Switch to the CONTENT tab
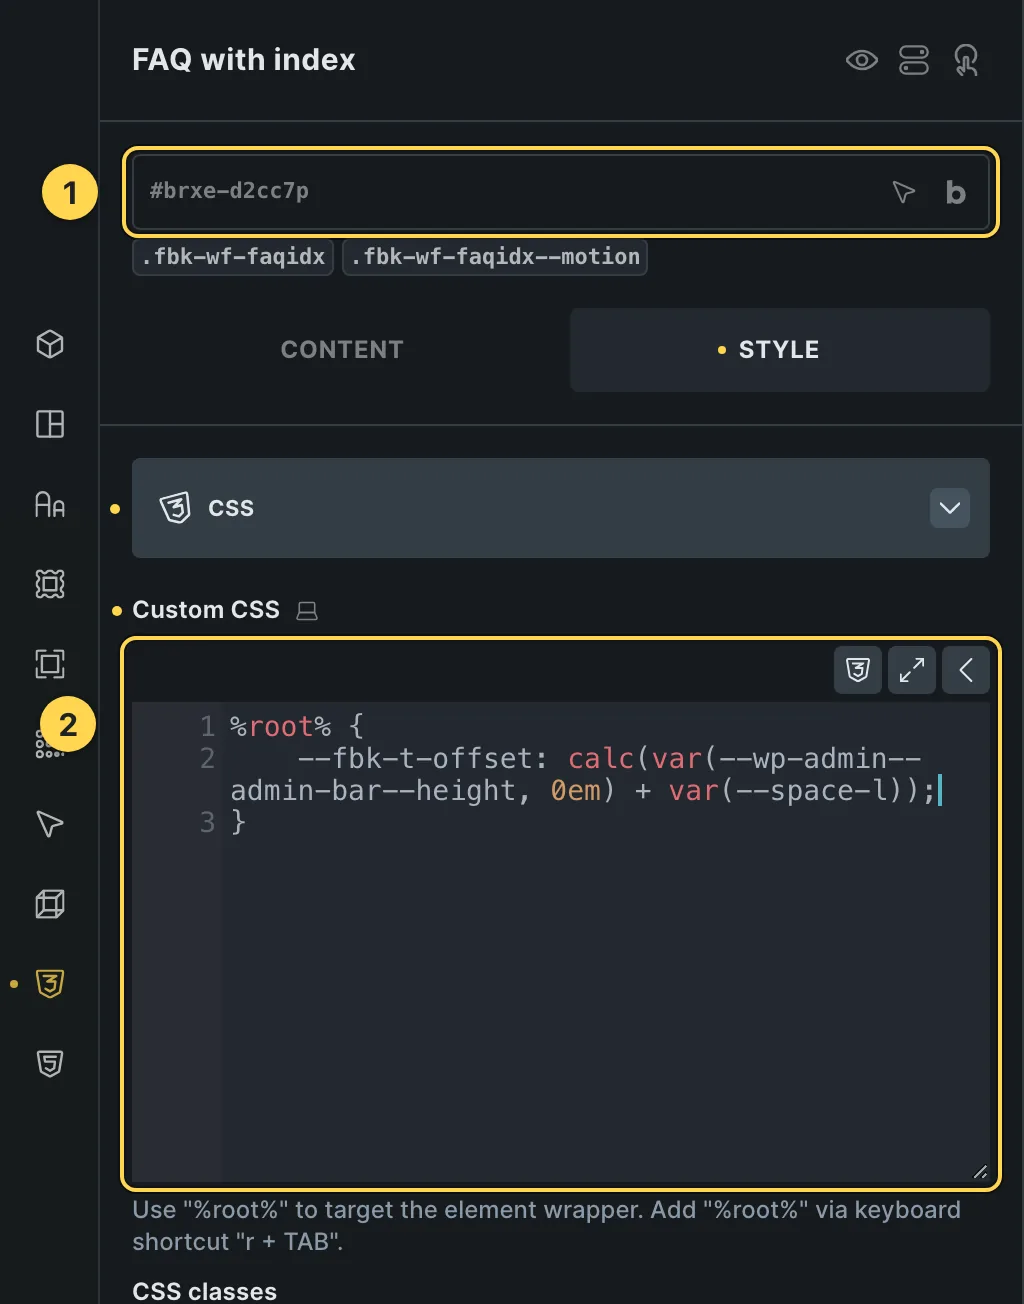Image resolution: width=1024 pixels, height=1304 pixels. (342, 350)
